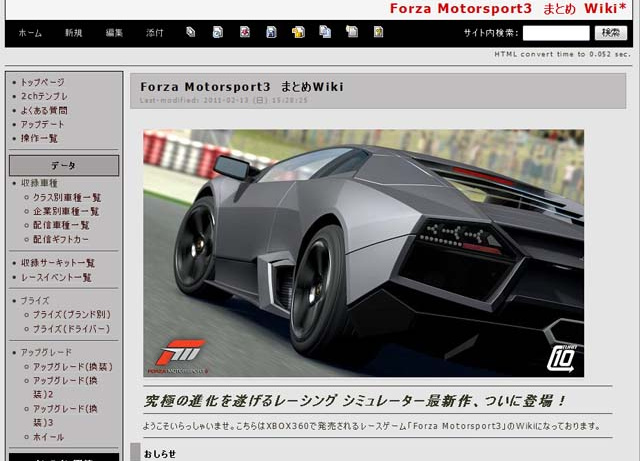Click the Forza Motorsport logo in banner
640x461 pixels.
click(x=181, y=352)
